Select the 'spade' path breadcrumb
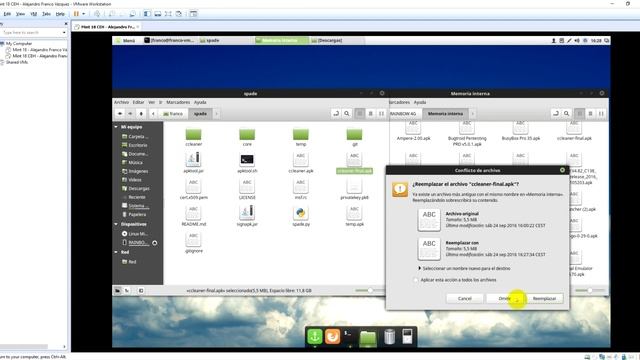This screenshot has width=640, height=360. coord(200,113)
